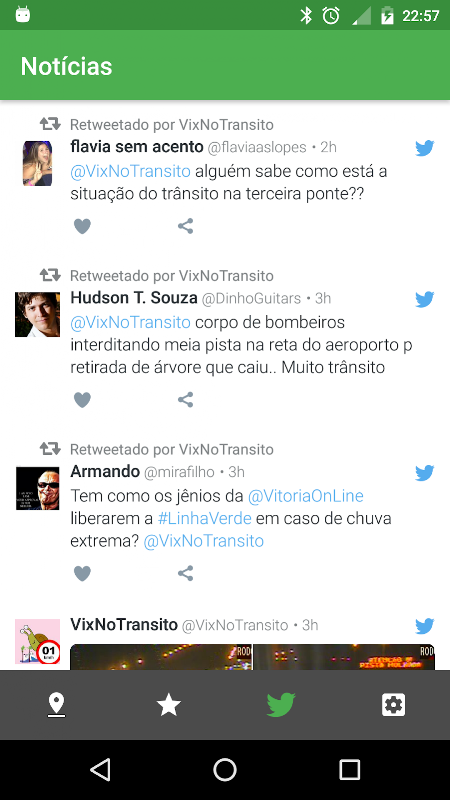Tap the Android home circle button

(225, 769)
